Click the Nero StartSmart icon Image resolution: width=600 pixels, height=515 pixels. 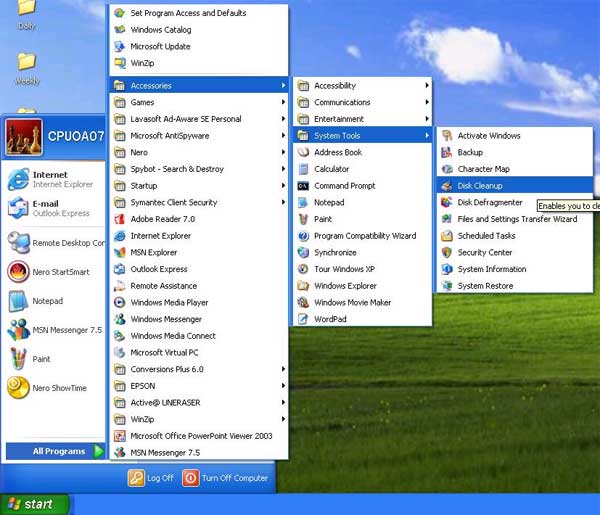(18, 271)
